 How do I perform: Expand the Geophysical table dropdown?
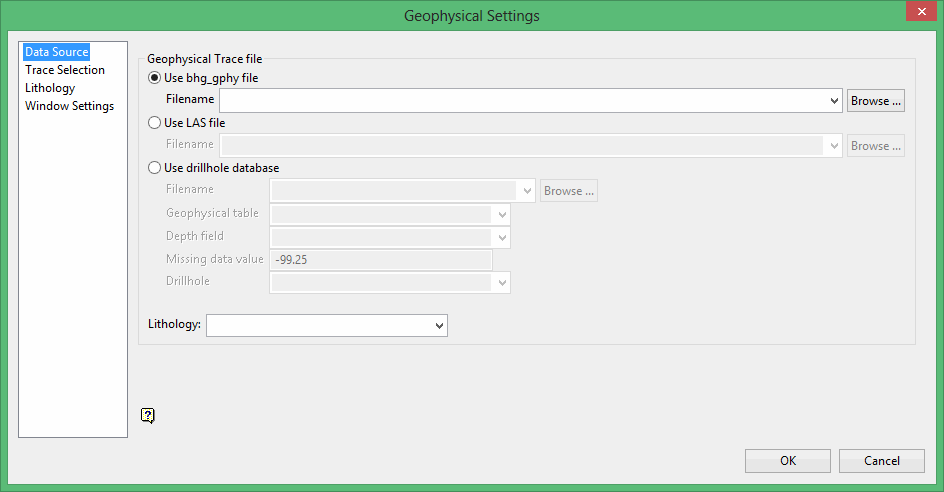pos(501,215)
